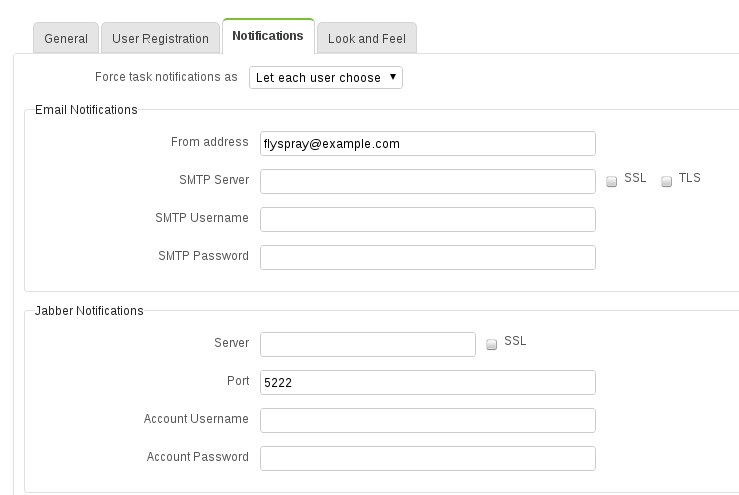The image size is (739, 495).
Task: Click the Jabber Notifications section heading
Action: [x=89, y=311]
